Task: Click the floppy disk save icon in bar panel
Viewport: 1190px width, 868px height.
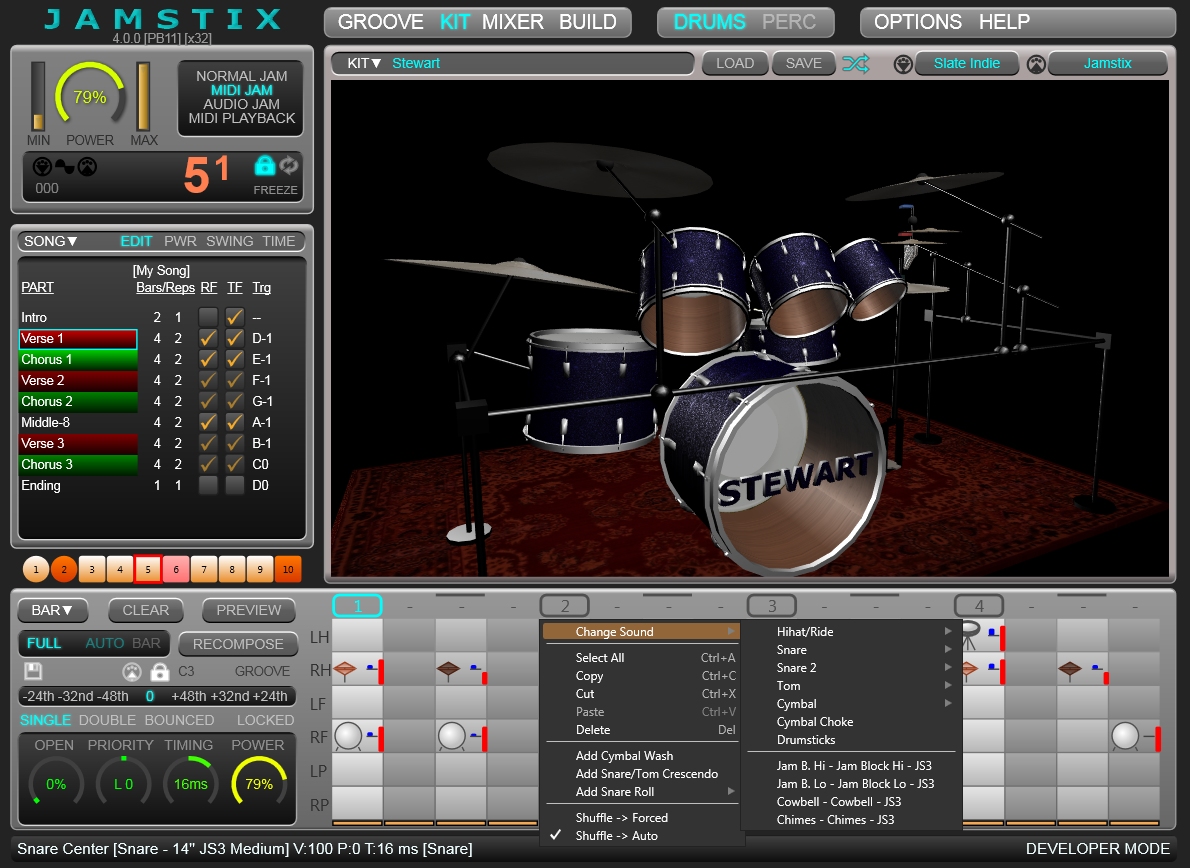Action: (x=34, y=671)
